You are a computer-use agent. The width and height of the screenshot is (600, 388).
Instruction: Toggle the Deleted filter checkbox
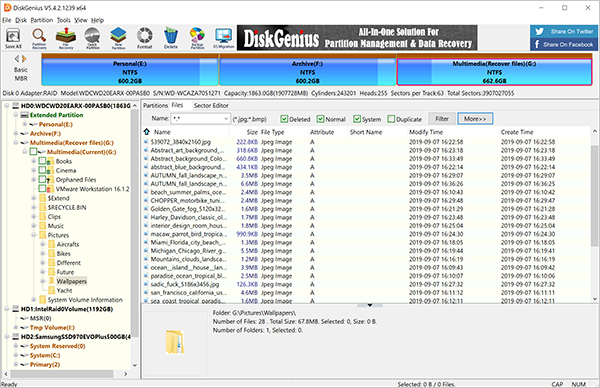[284, 119]
